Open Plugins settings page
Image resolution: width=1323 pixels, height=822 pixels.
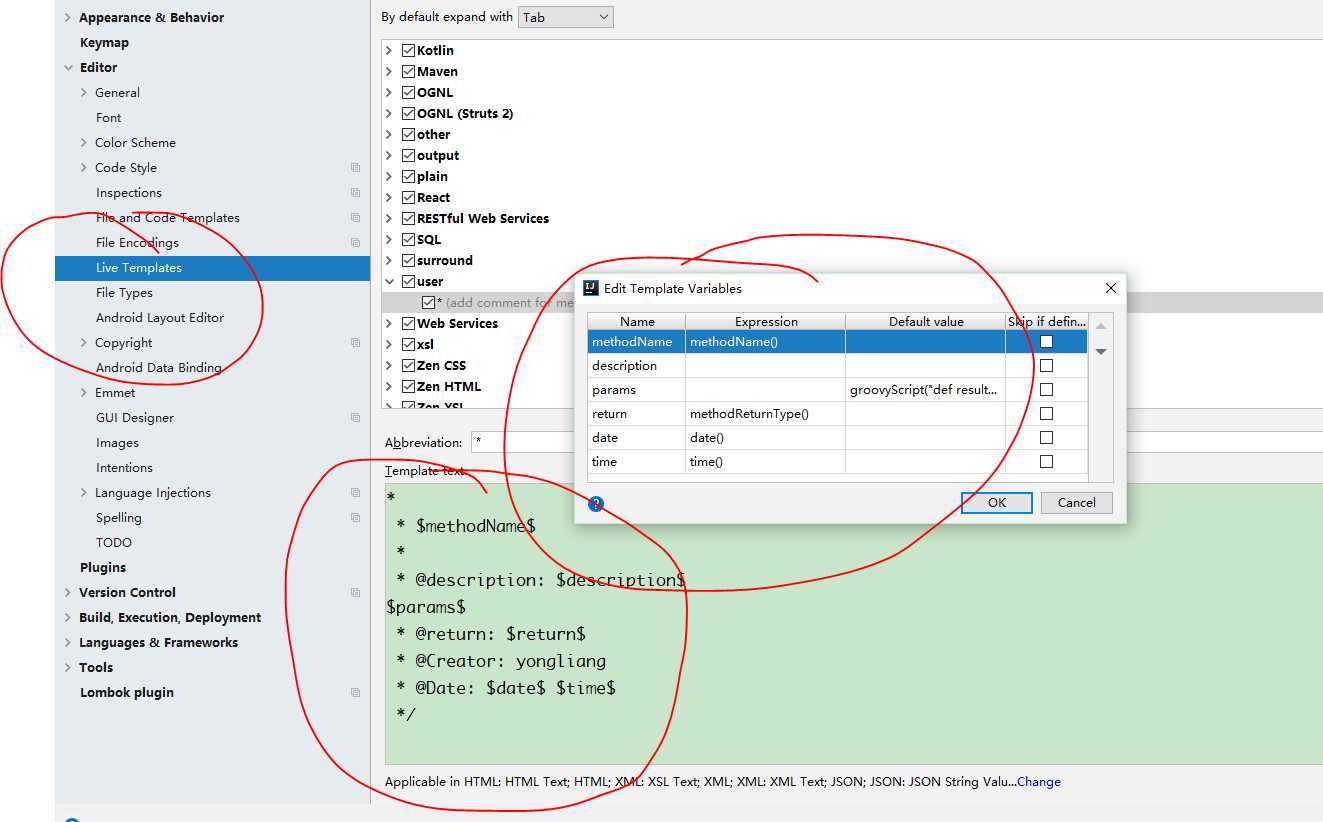[103, 567]
